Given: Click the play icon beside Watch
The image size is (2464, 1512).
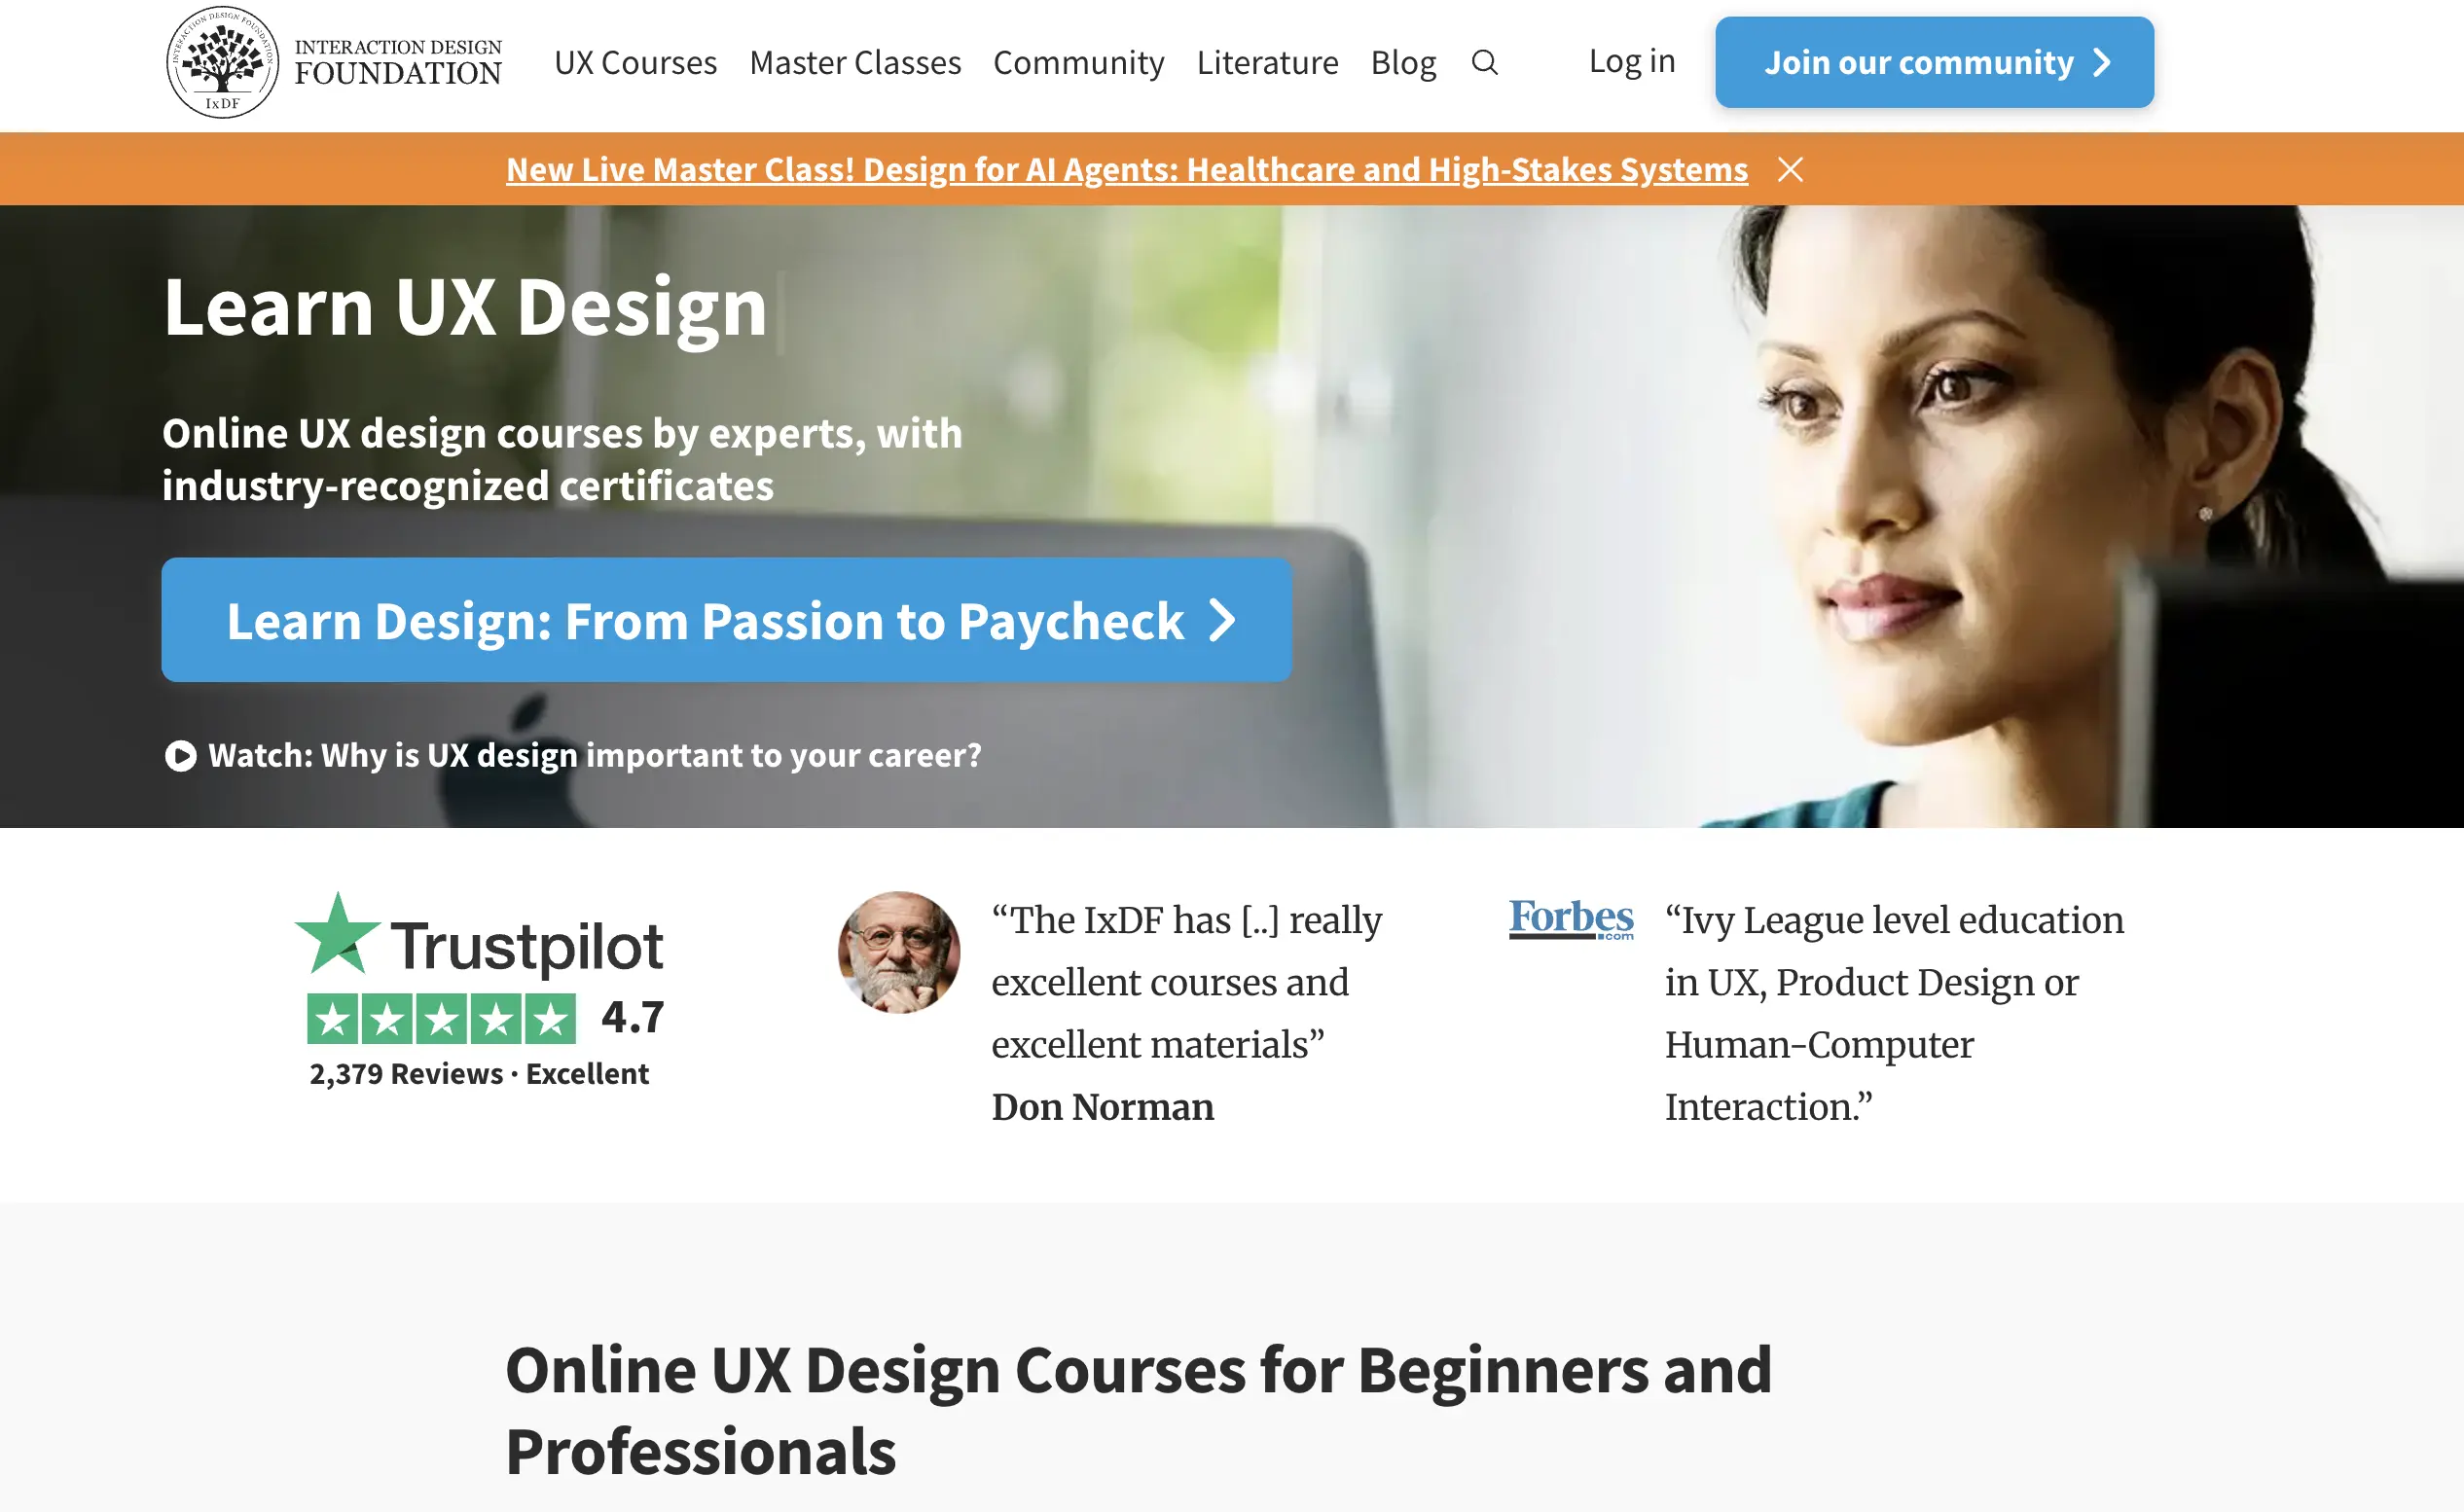Looking at the screenshot, I should 181,755.
